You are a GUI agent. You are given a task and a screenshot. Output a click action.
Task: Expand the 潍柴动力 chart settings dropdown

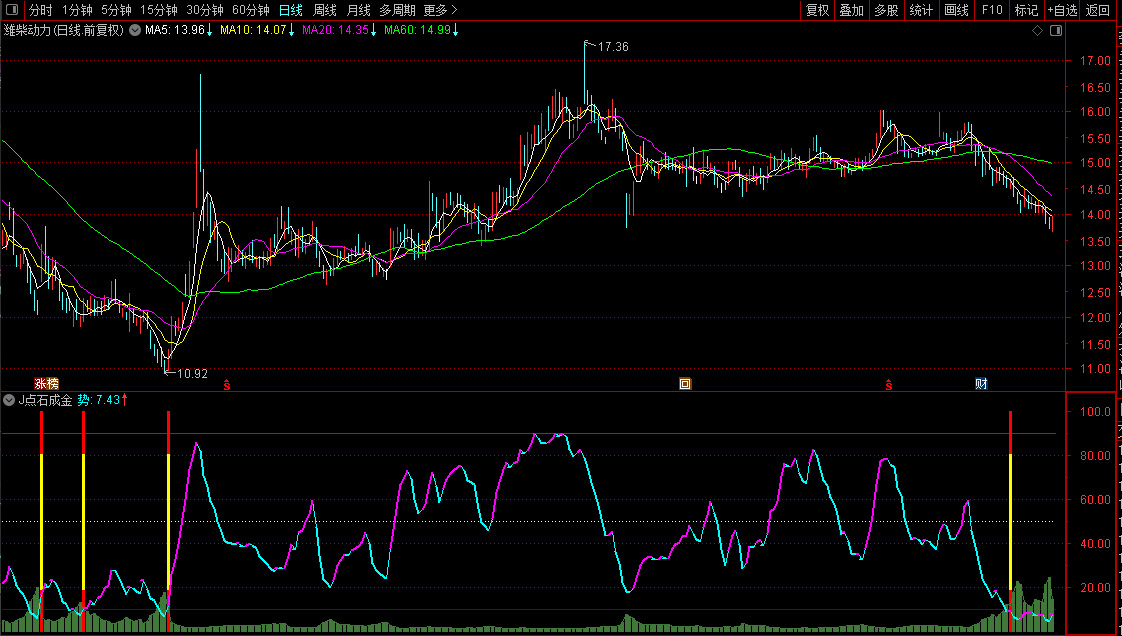point(134,31)
